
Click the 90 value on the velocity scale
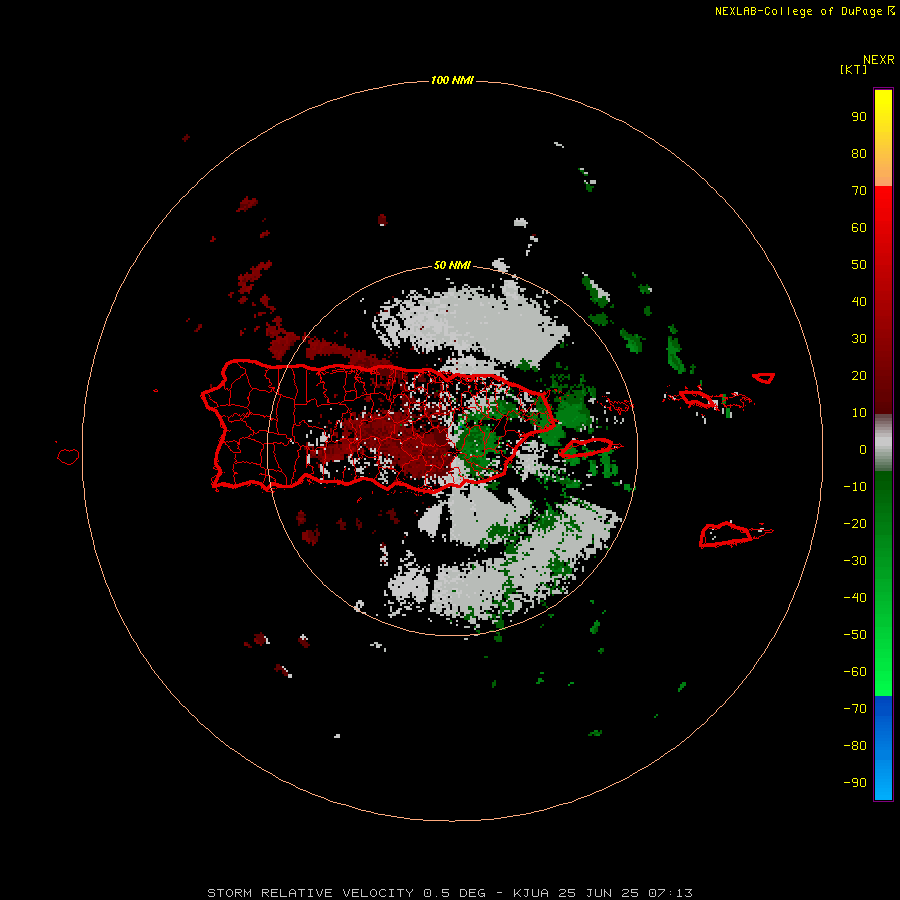click(x=859, y=117)
